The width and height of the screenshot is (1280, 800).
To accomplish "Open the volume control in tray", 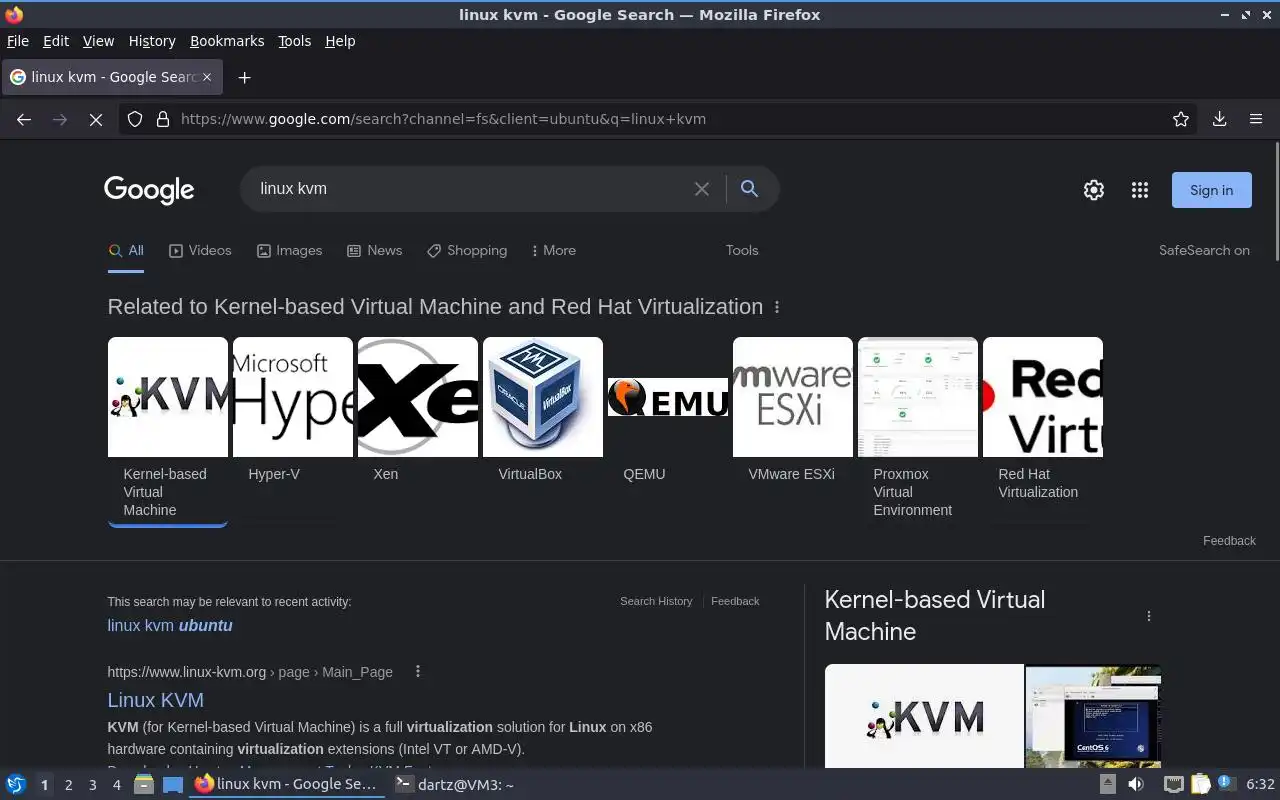I will coord(1136,785).
